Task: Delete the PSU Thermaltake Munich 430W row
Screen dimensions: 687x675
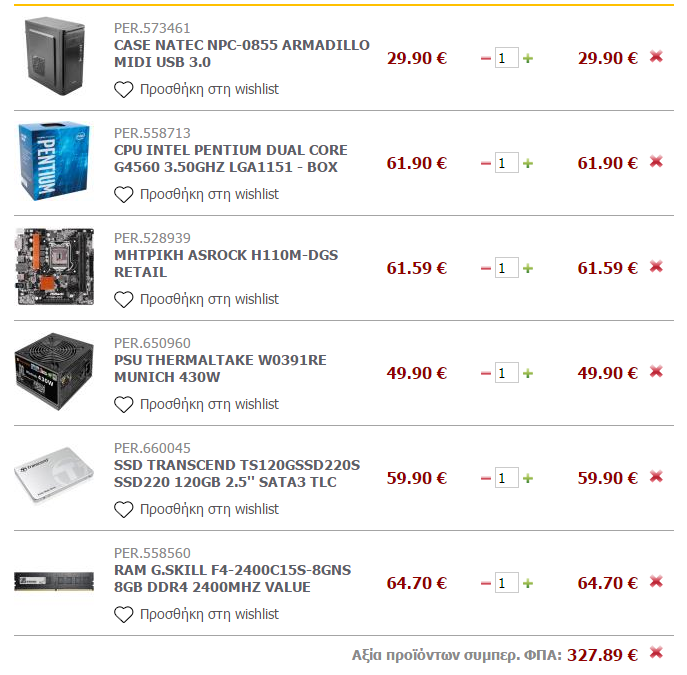Action: (656, 371)
